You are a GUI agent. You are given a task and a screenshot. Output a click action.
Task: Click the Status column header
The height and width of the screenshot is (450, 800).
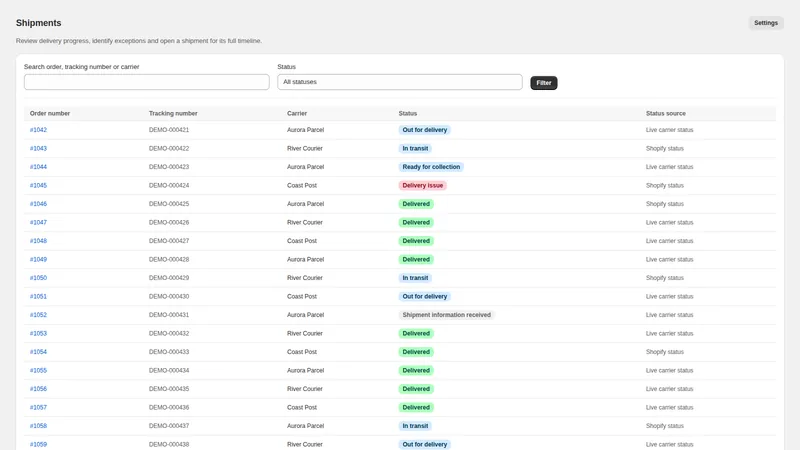click(x=408, y=113)
